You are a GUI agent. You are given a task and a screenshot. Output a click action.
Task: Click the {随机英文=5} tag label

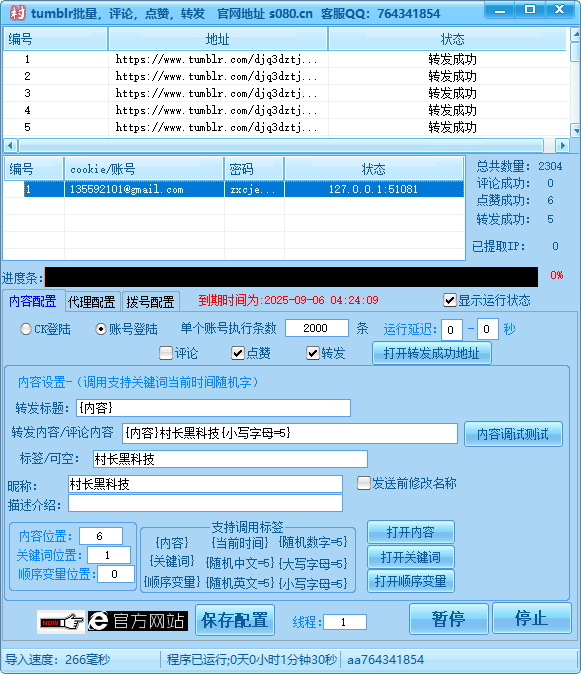coord(240,583)
